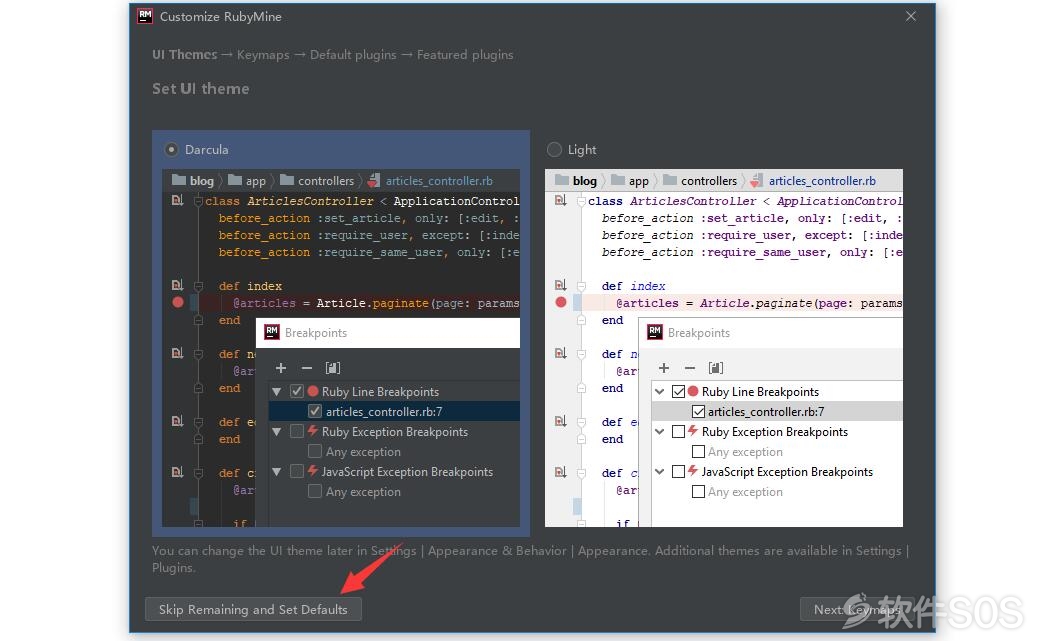
Task: Toggle Any exception checkbox under Ruby Exception, Darcula
Action: pos(315,451)
